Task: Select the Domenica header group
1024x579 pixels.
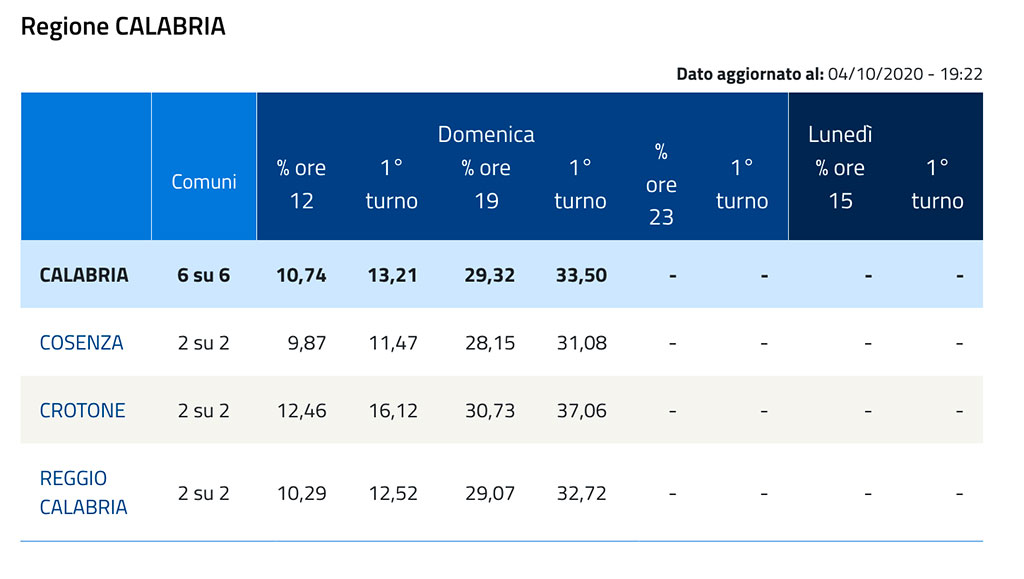Action: 486,134
